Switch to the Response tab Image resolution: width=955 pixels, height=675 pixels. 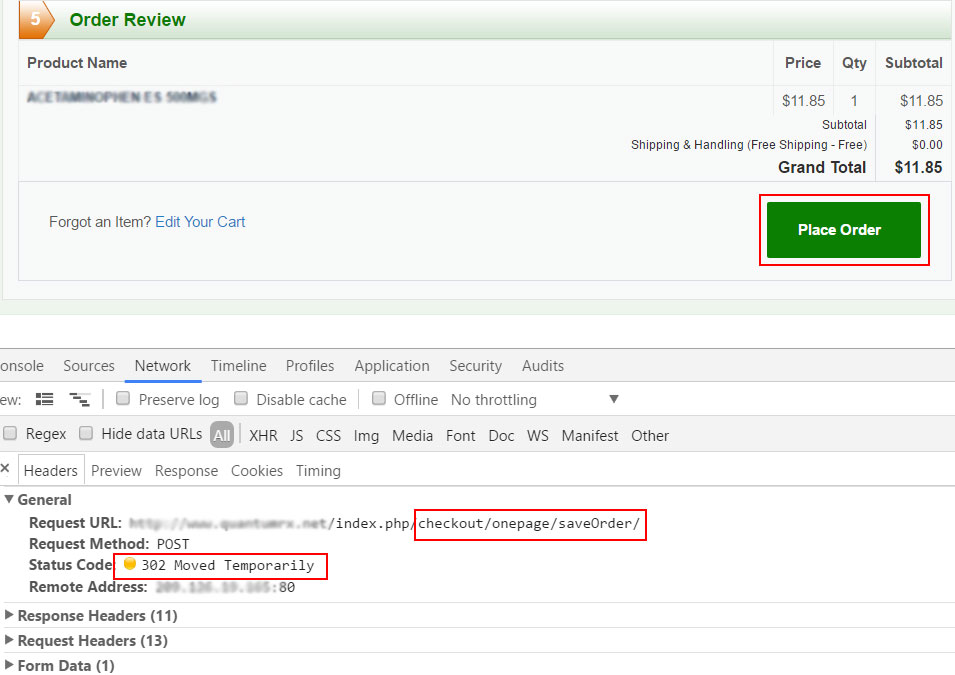point(186,470)
